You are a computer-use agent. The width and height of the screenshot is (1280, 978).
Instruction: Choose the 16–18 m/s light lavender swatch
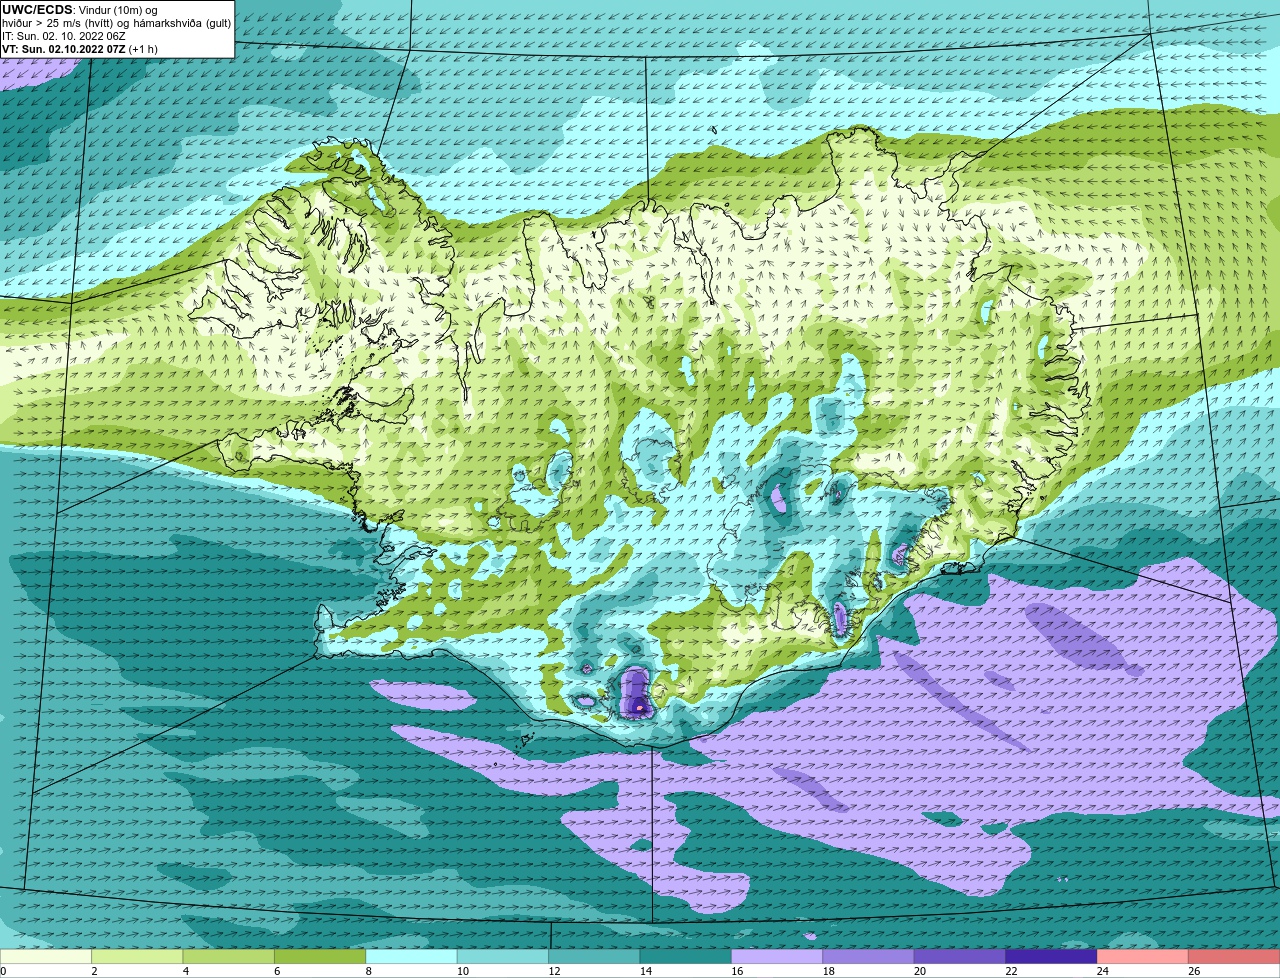(x=777, y=956)
